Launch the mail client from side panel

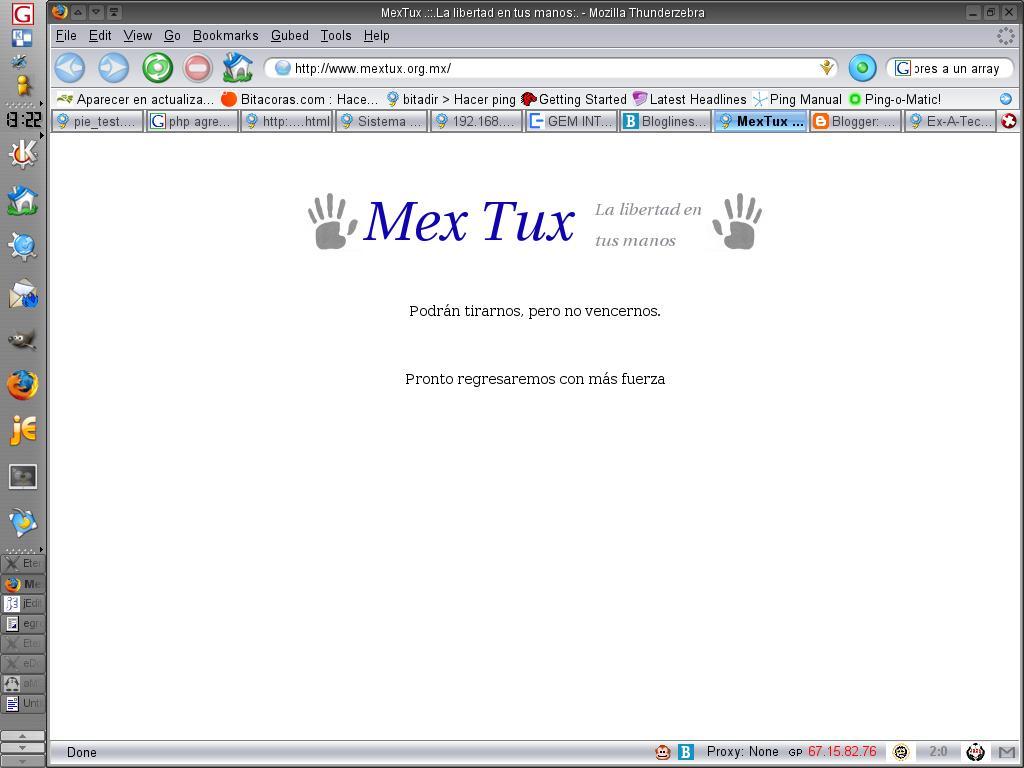pyautogui.click(x=23, y=293)
